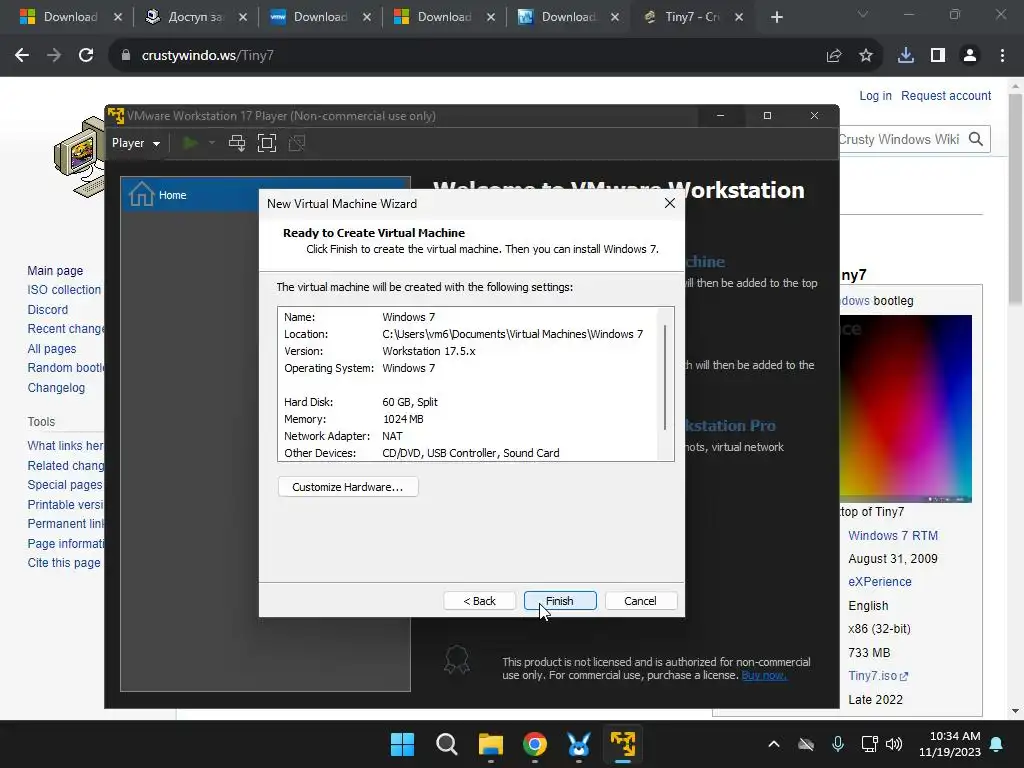The height and width of the screenshot is (768, 1024).
Task: Click the Unity mode toolbar icon
Action: click(296, 143)
